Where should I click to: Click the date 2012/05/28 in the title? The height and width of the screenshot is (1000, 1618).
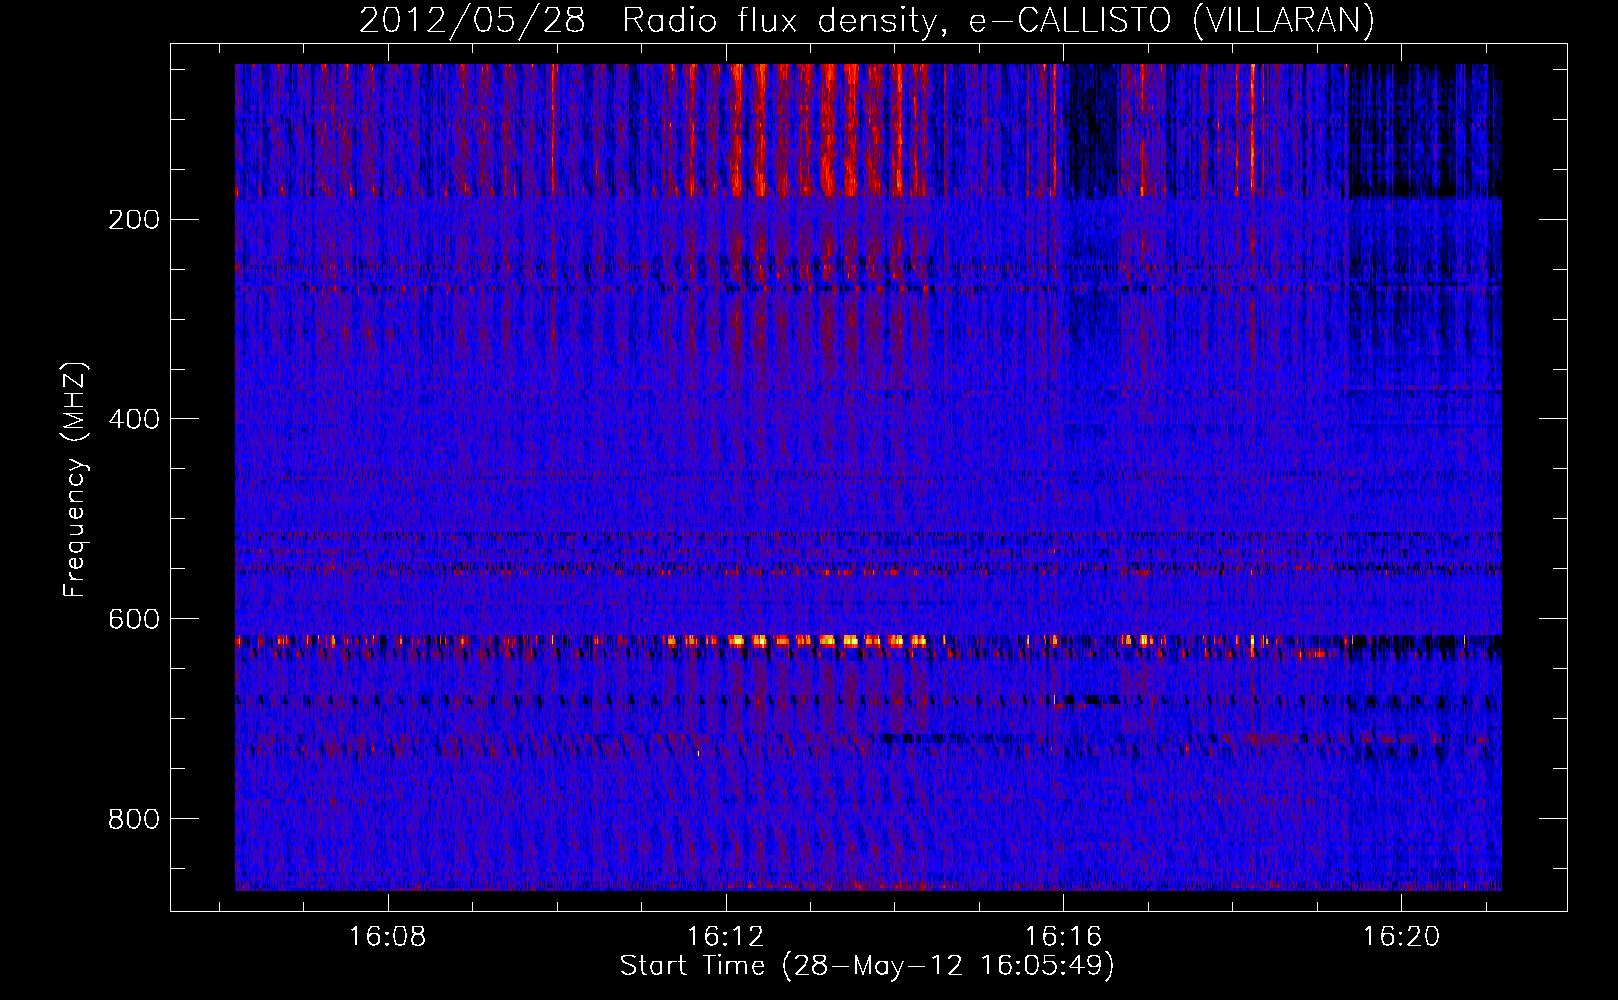(472, 20)
